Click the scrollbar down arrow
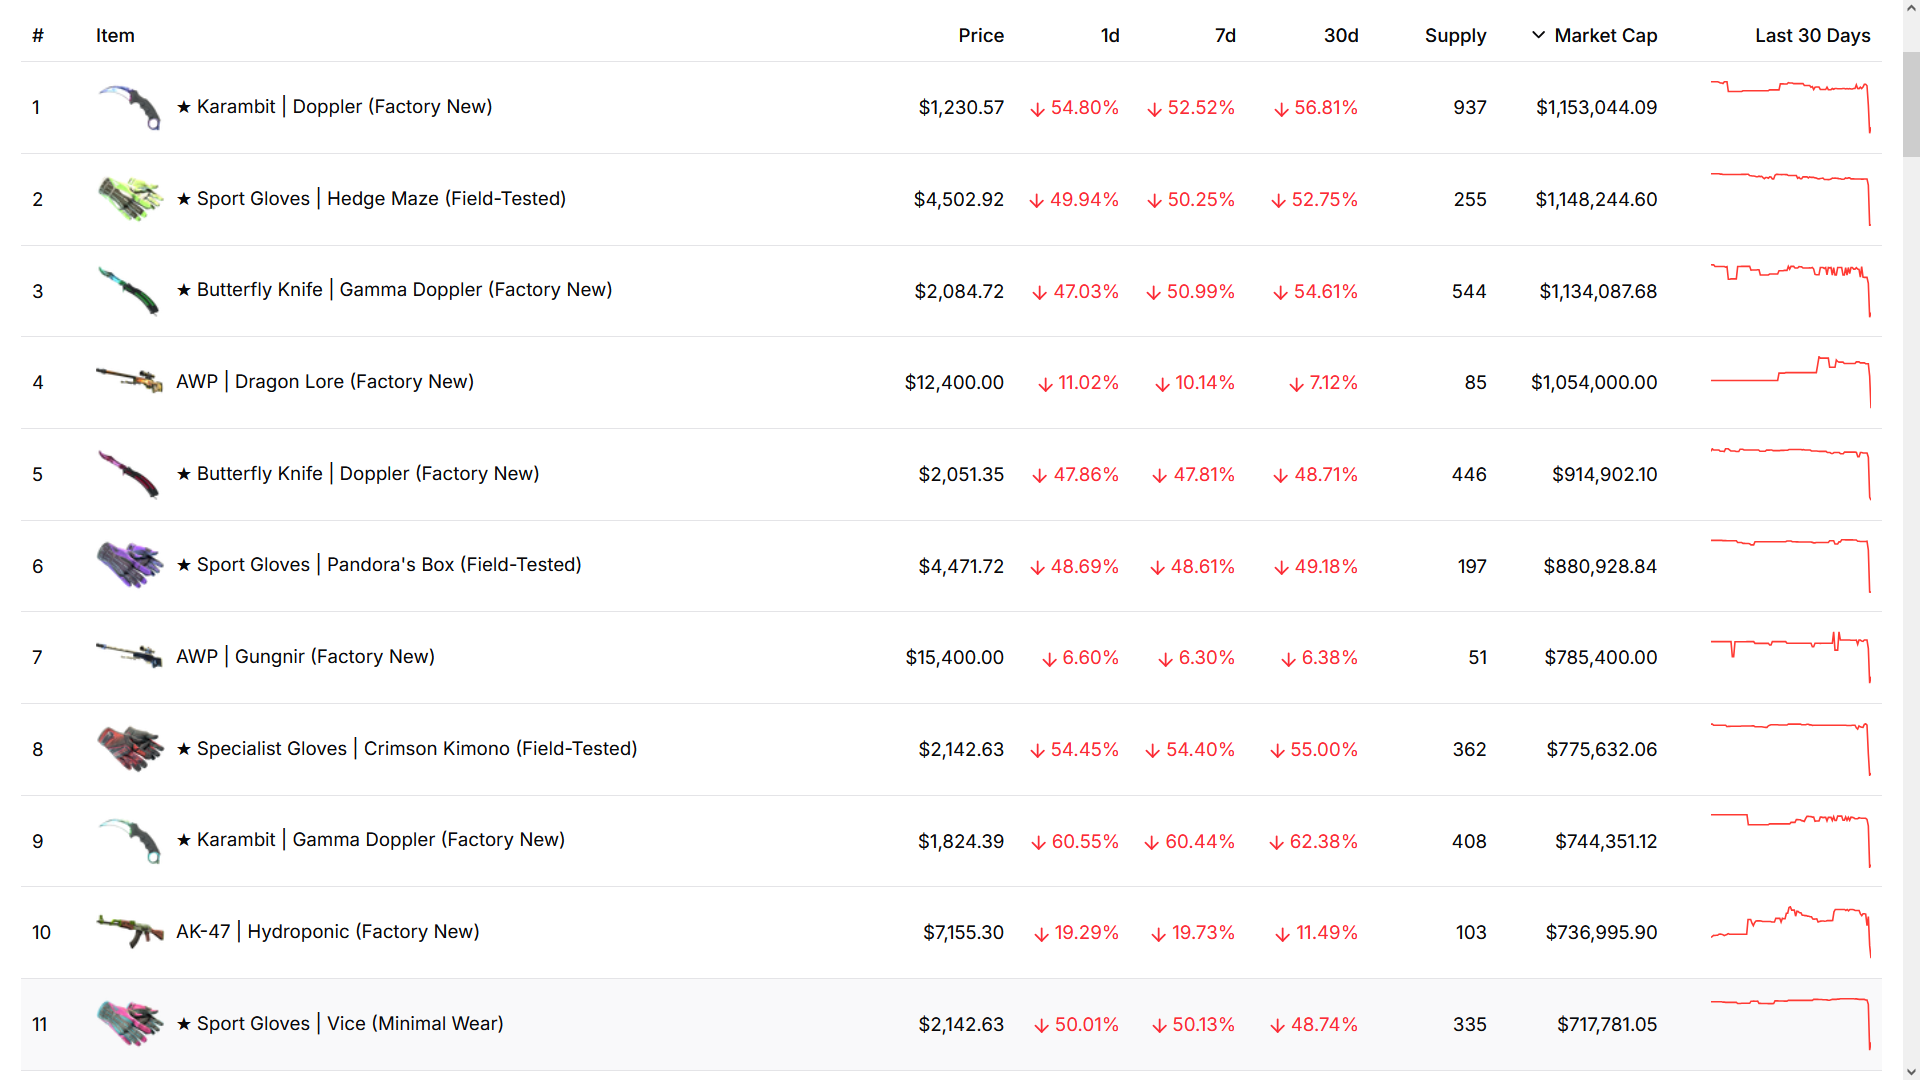The height and width of the screenshot is (1080, 1920). click(1910, 1071)
